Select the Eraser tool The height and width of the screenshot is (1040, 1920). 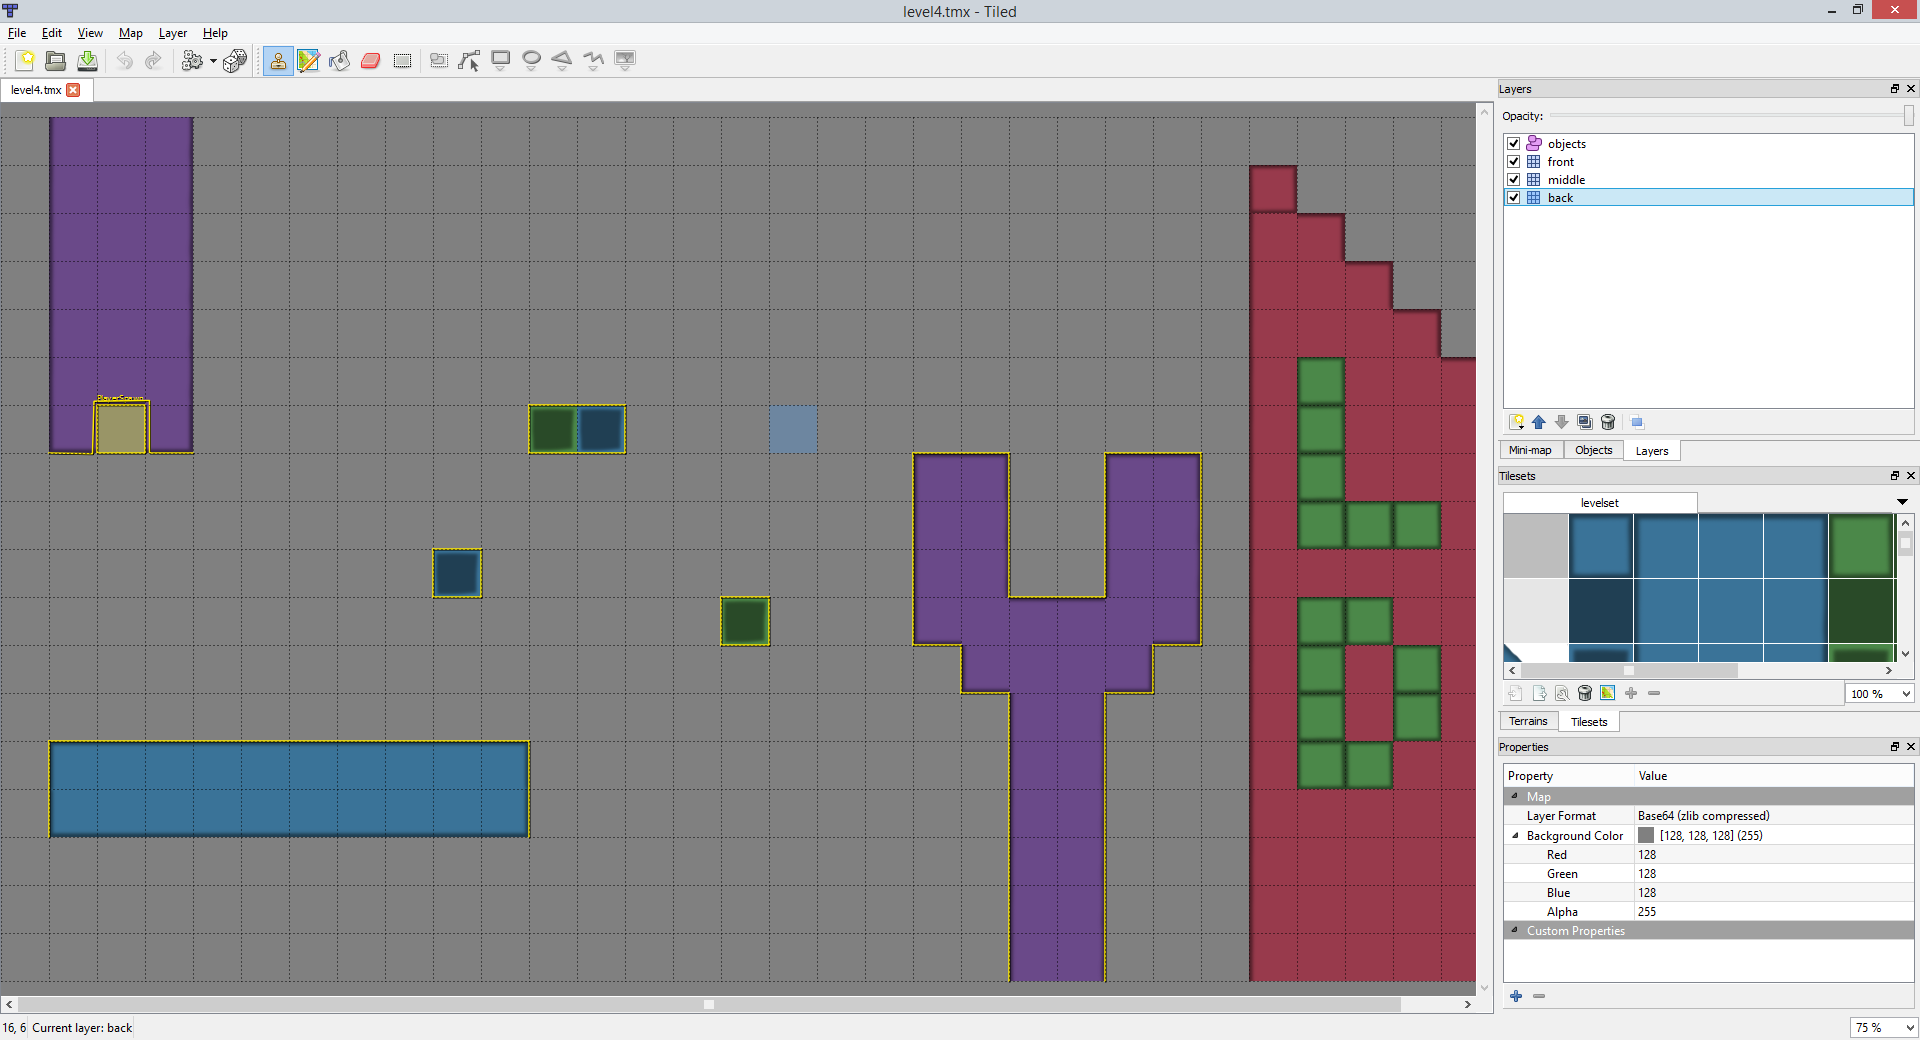[x=371, y=61]
